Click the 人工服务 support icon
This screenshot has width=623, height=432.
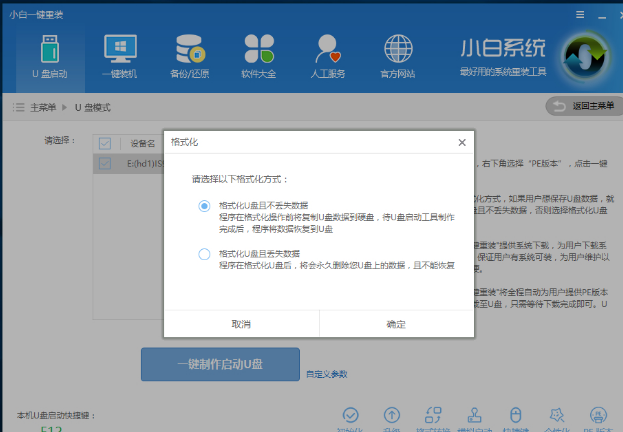pyautogui.click(x=327, y=55)
